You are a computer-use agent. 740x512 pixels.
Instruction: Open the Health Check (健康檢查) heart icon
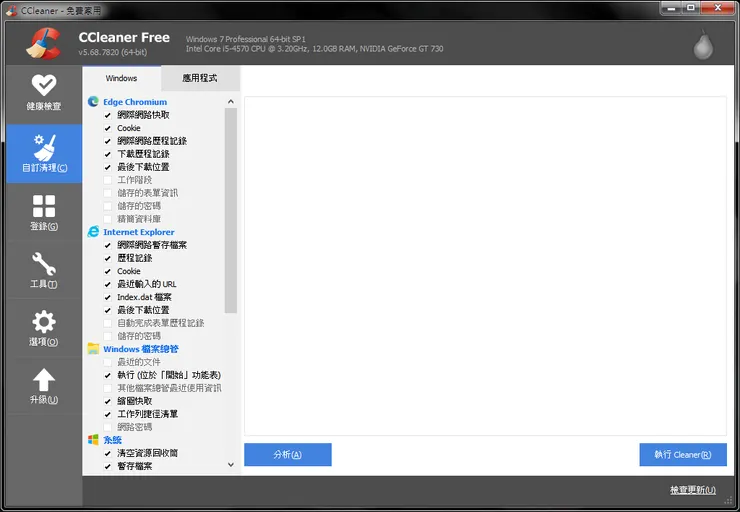44,85
